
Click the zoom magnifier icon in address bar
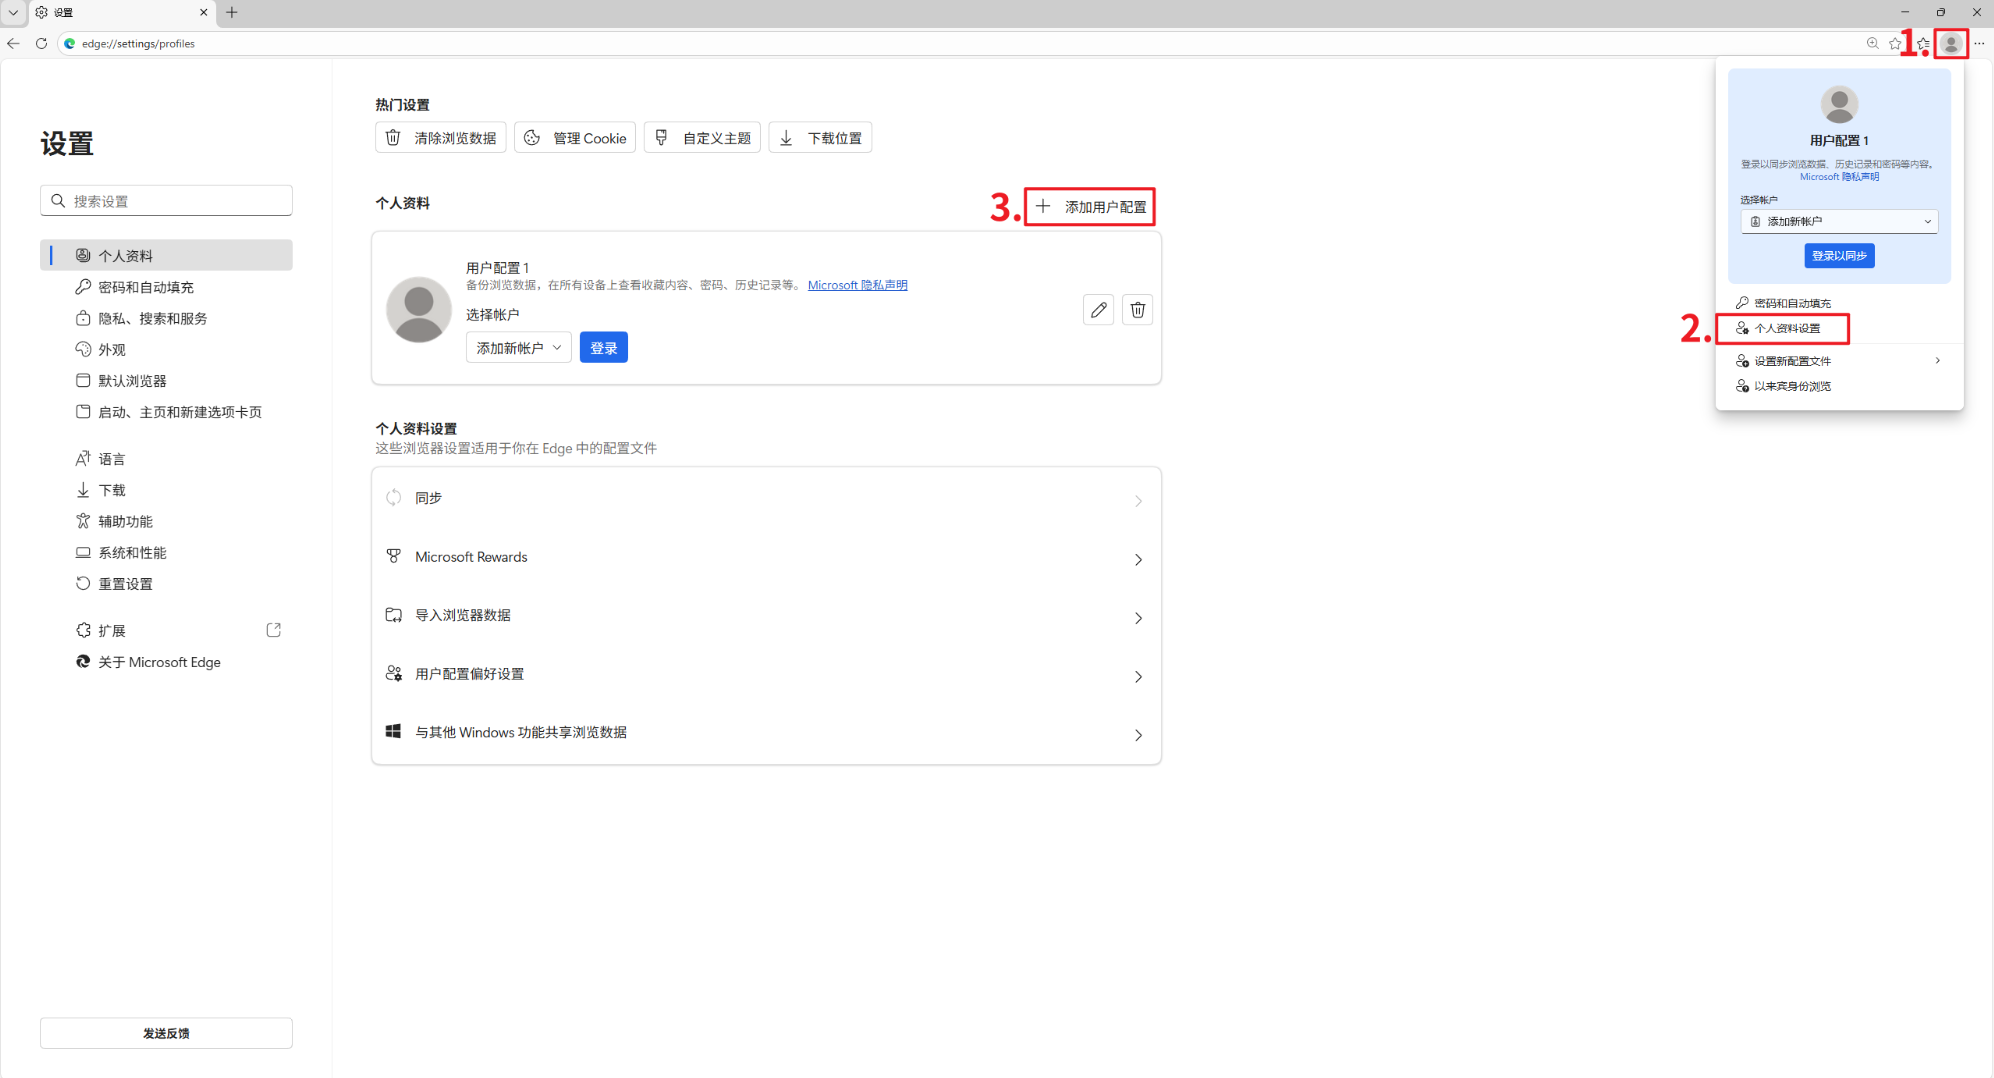pos(1872,43)
